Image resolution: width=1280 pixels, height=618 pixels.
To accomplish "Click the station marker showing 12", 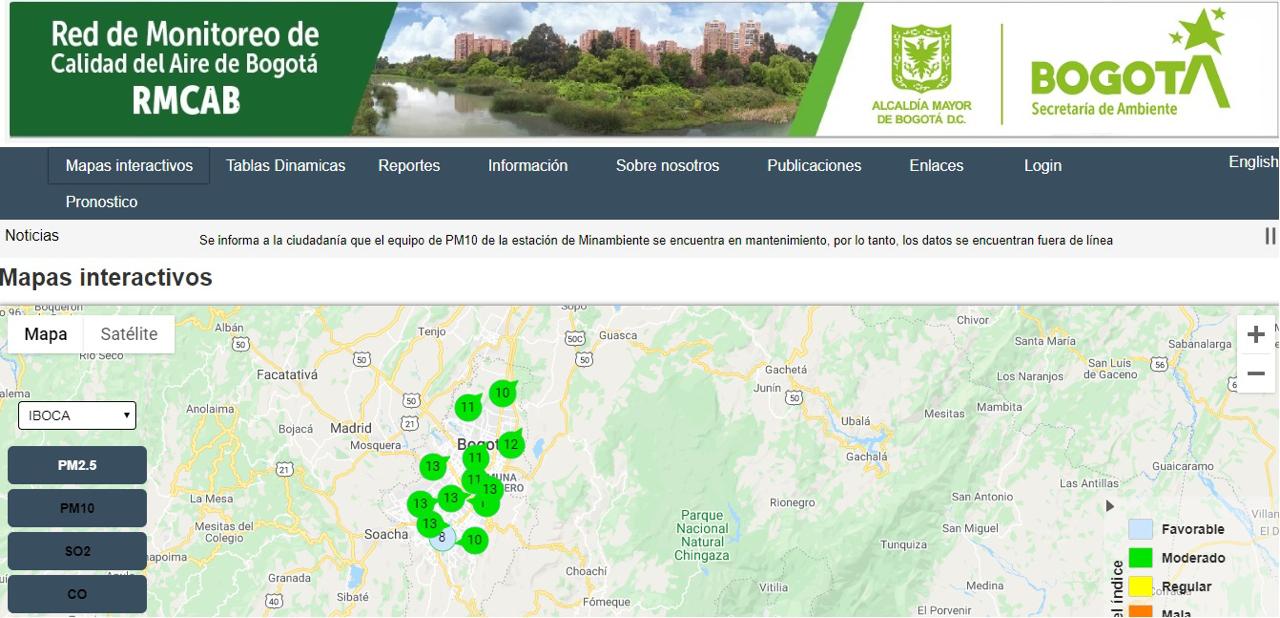I will [x=511, y=444].
